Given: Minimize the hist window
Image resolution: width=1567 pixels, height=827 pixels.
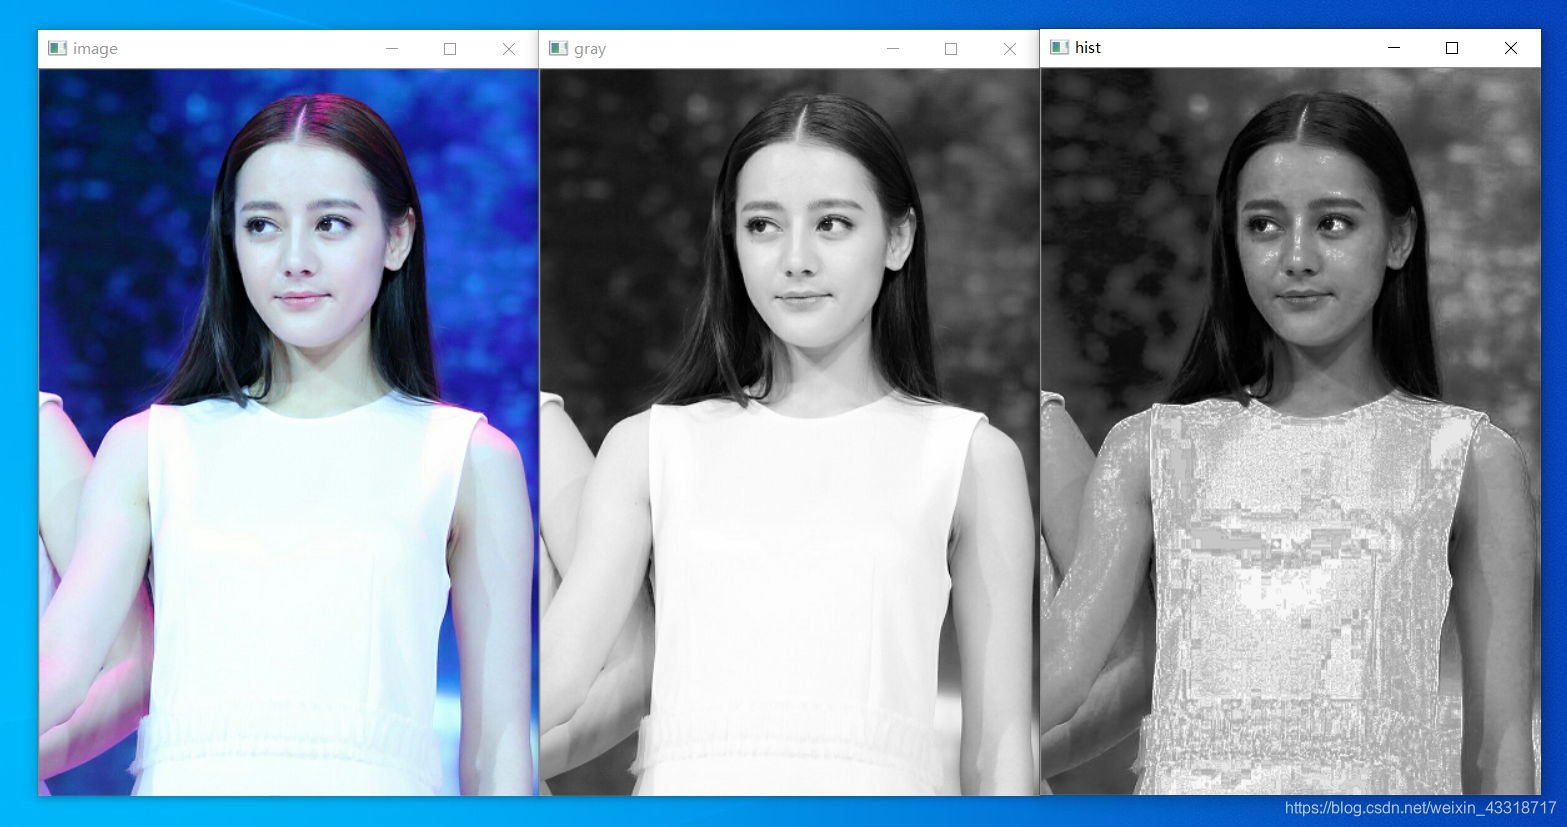Looking at the screenshot, I should (x=1394, y=48).
